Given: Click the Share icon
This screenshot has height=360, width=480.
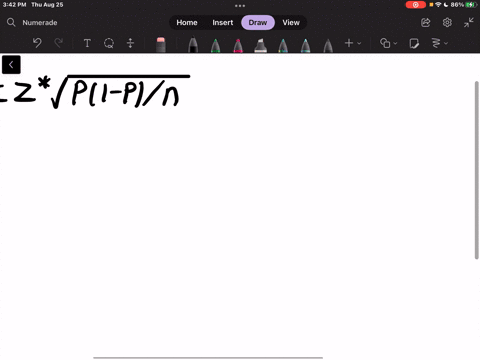Looking at the screenshot, I should click(x=426, y=22).
